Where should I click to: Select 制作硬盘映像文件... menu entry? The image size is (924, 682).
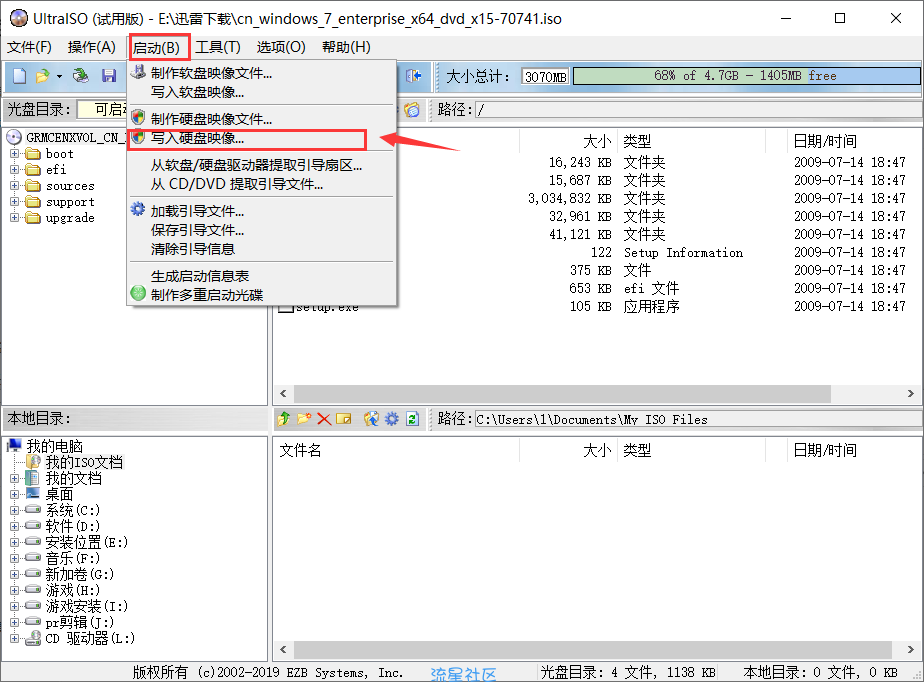[x=262, y=119]
